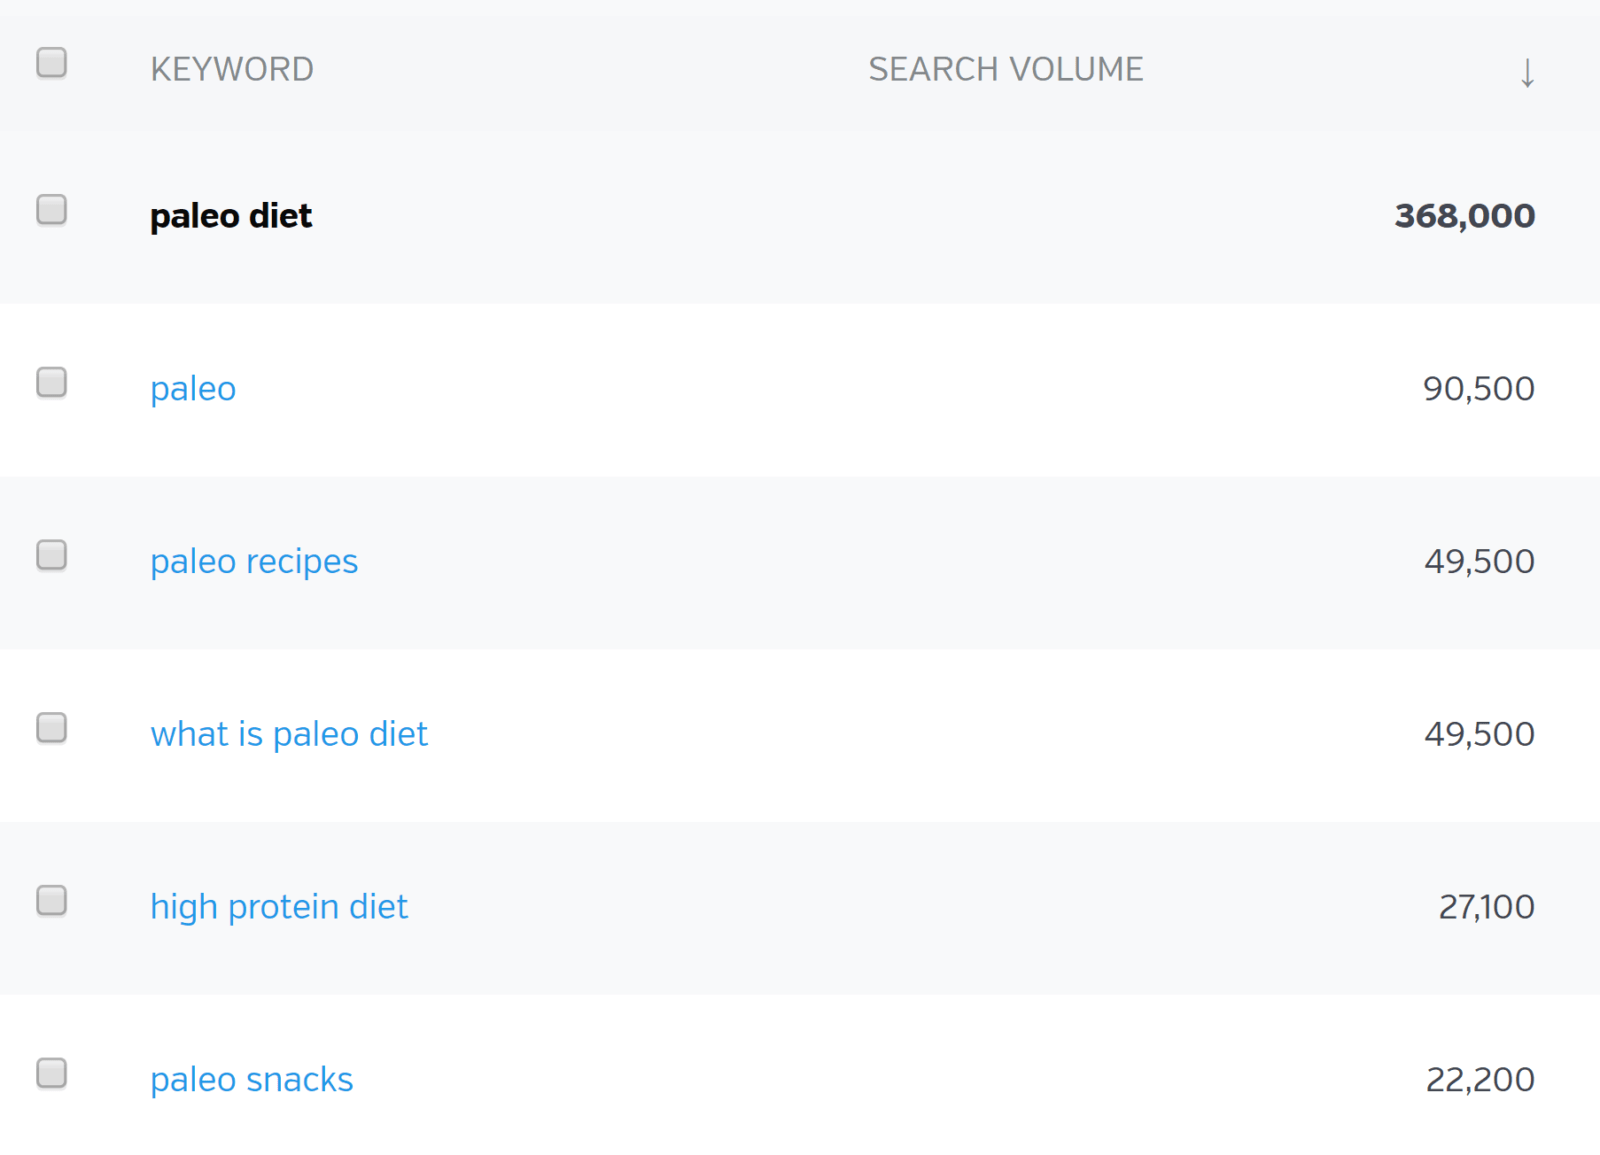
Task: Follow the 'what is paleo diet' link
Action: coord(289,735)
